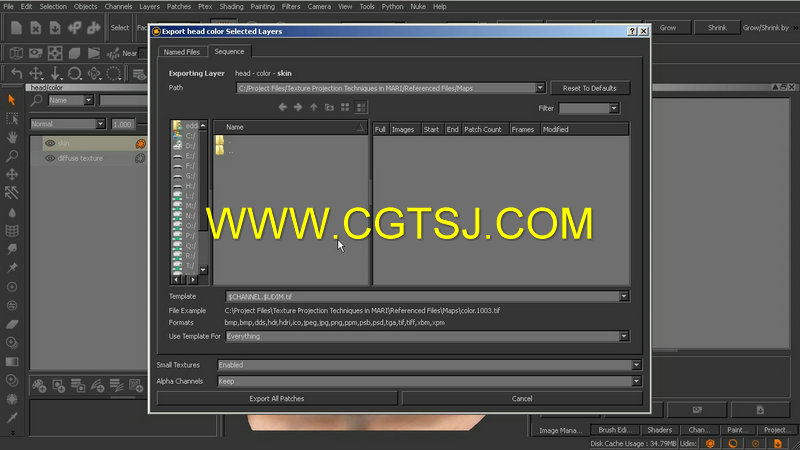Image resolution: width=800 pixels, height=450 pixels.
Task: Select the Zoom magnifier tool in left toolbox
Action: coord(12,156)
